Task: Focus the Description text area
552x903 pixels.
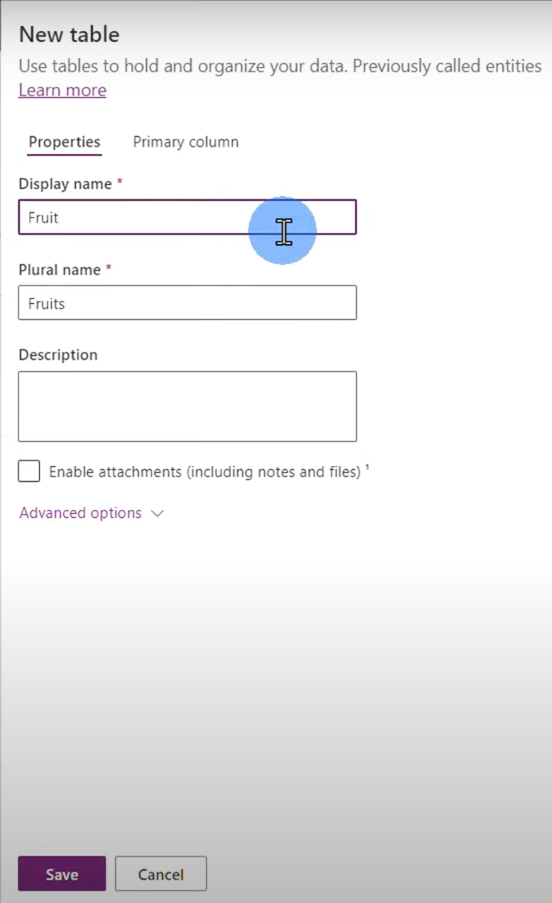Action: point(187,407)
